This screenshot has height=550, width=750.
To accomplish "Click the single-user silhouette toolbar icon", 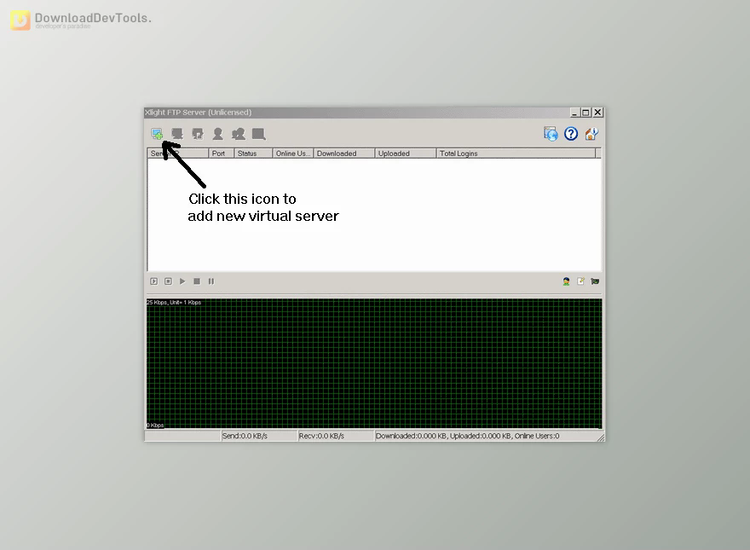I will tap(217, 134).
